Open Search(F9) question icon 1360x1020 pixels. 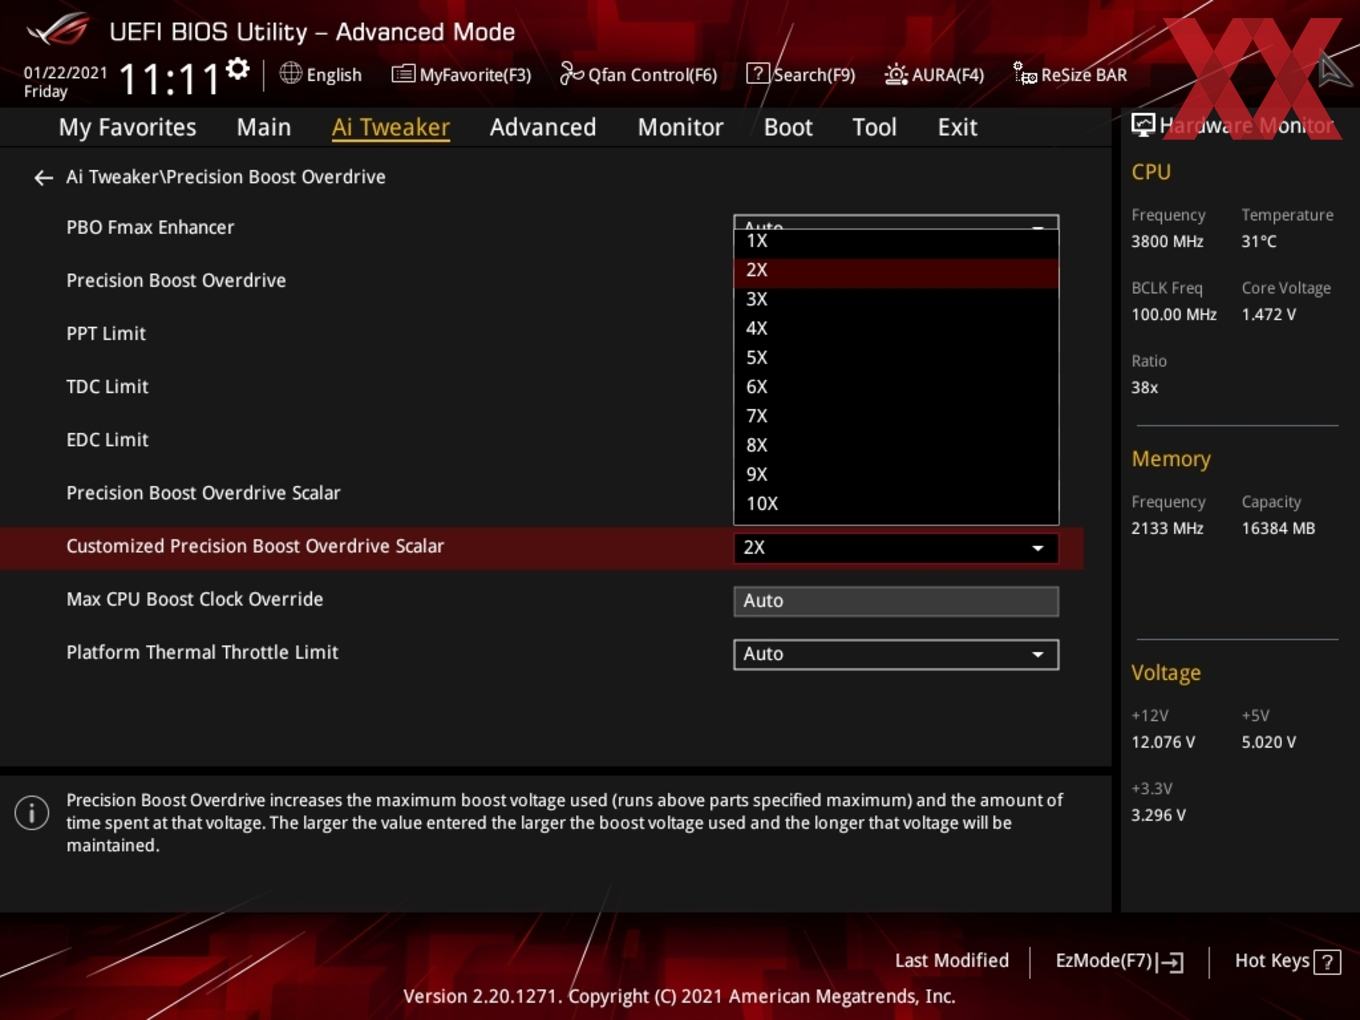(758, 73)
